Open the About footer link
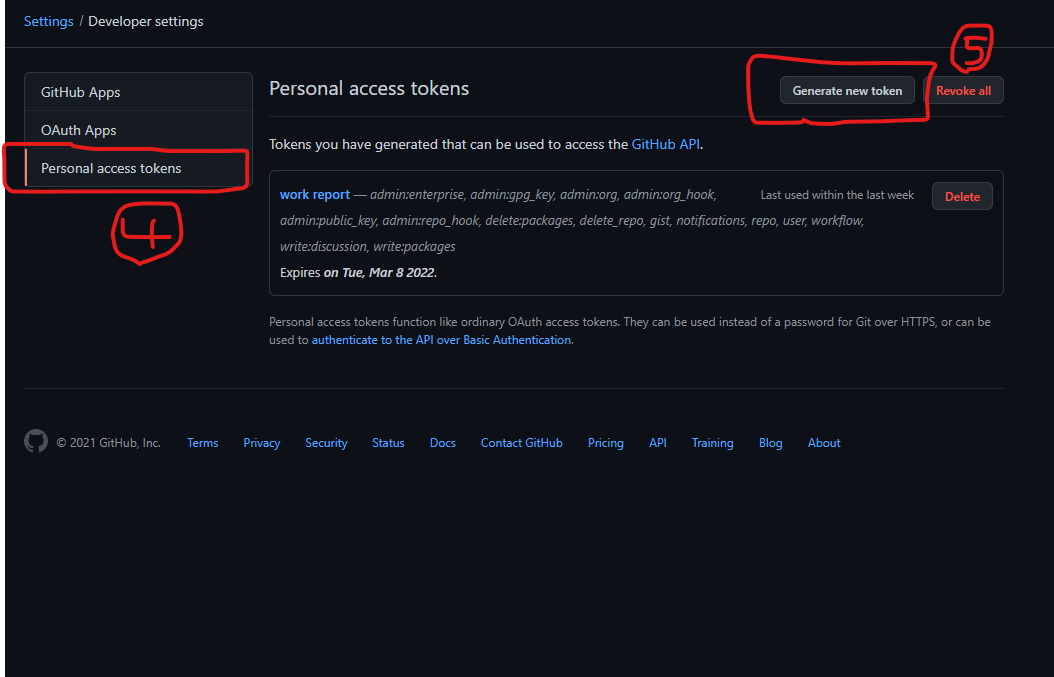The height and width of the screenshot is (677, 1054). click(824, 443)
